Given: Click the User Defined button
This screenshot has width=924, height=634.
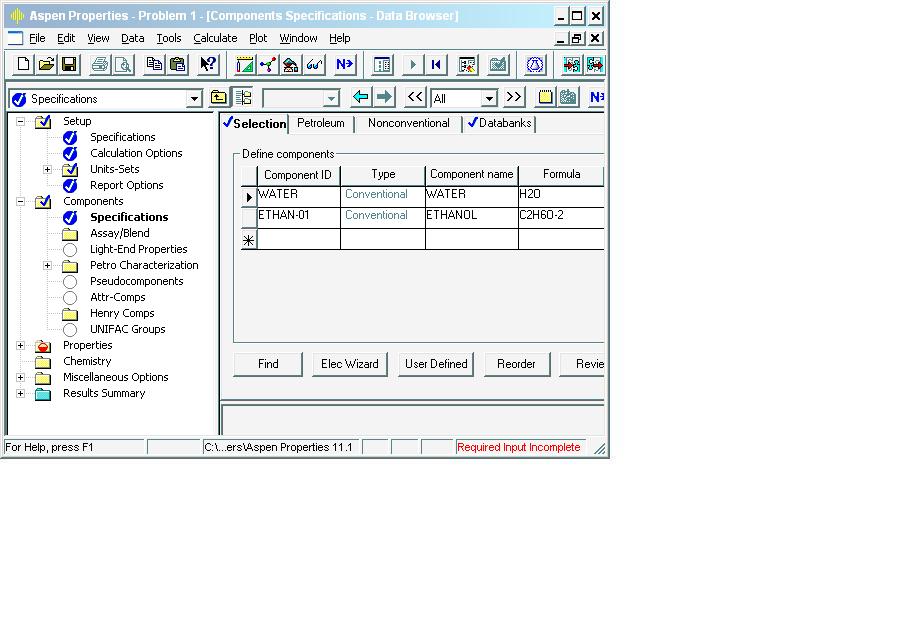Looking at the screenshot, I should (436, 364).
